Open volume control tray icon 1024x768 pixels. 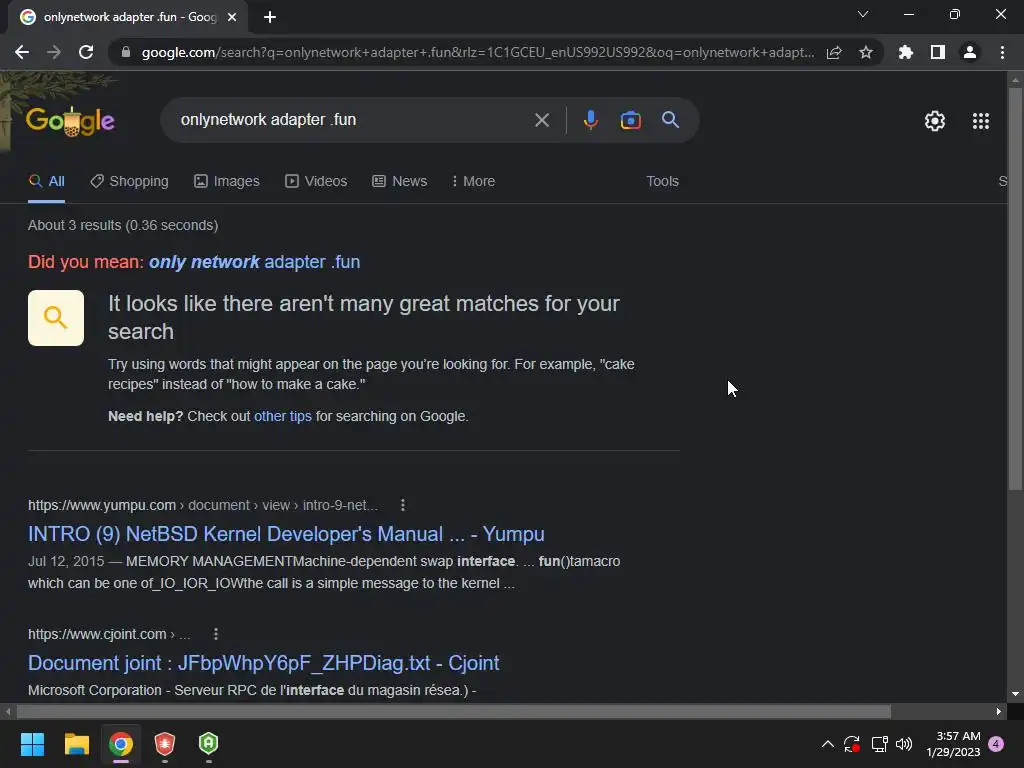click(904, 744)
